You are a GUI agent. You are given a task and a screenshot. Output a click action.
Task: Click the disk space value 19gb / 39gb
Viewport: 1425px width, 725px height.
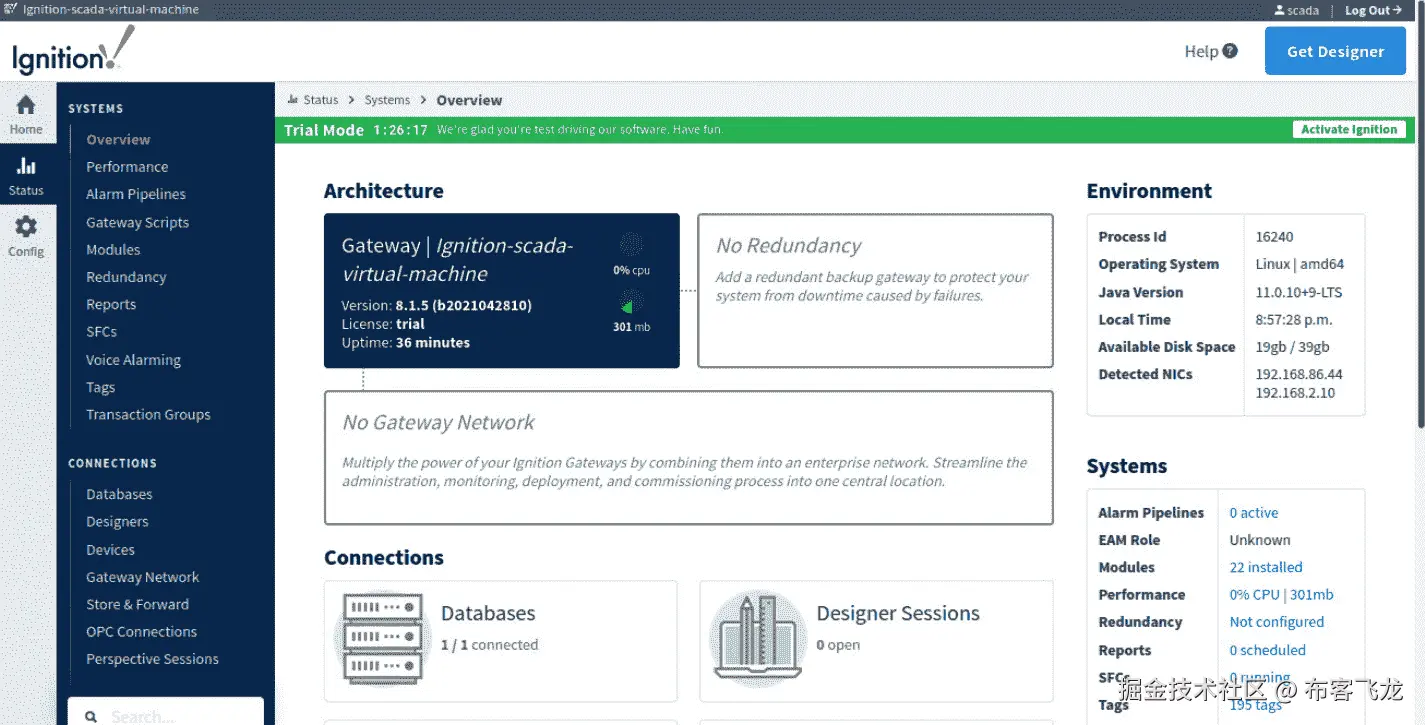tap(1292, 347)
